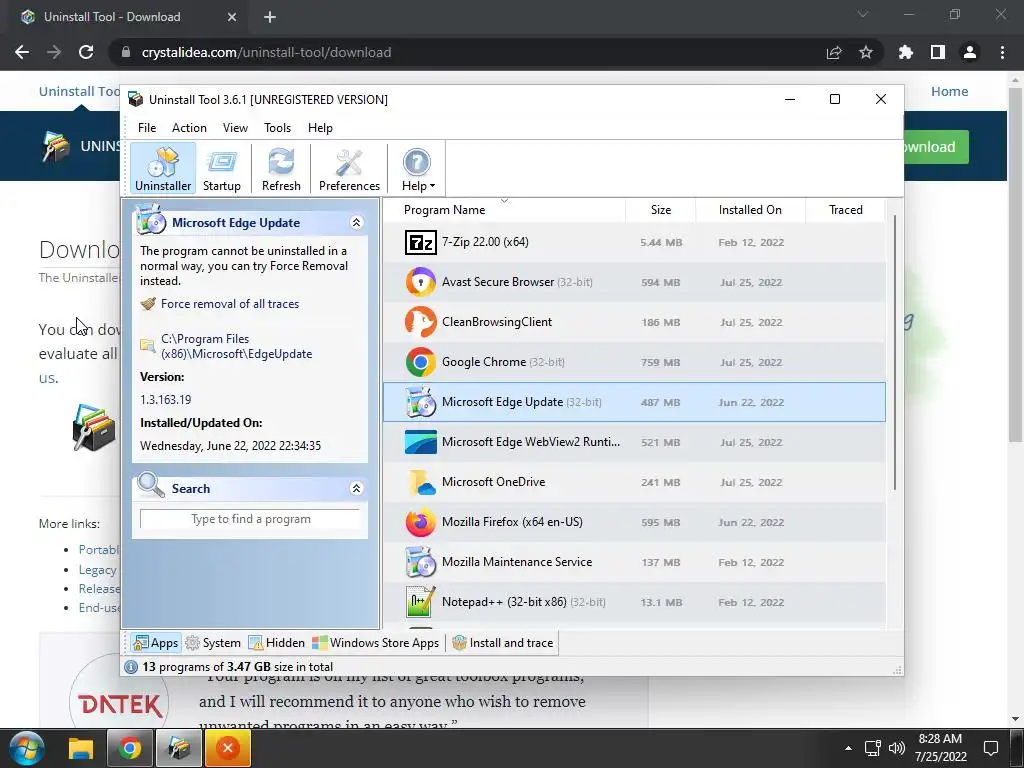This screenshot has height=768, width=1024.
Task: Click the Uninstall Tool window title icon
Action: [x=136, y=99]
